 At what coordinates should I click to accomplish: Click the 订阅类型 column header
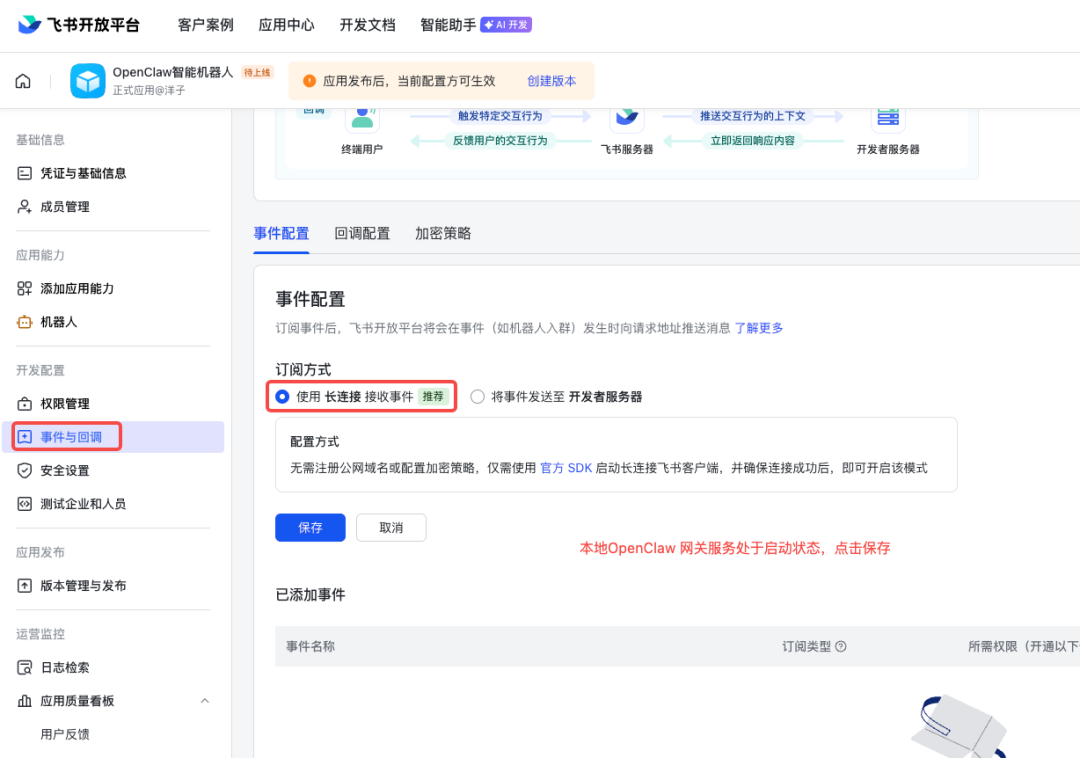click(807, 646)
